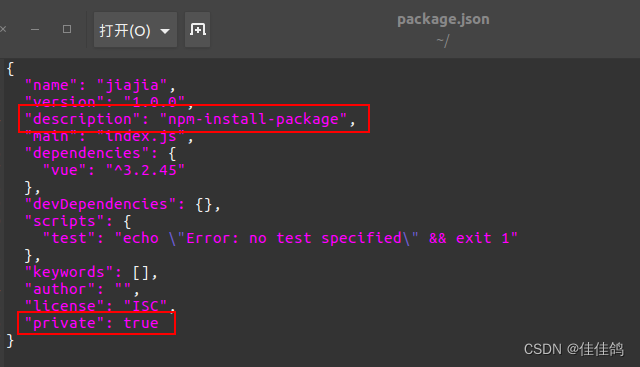The height and width of the screenshot is (367, 640).
Task: Place cursor on "jiajia" name value
Action: [132, 85]
